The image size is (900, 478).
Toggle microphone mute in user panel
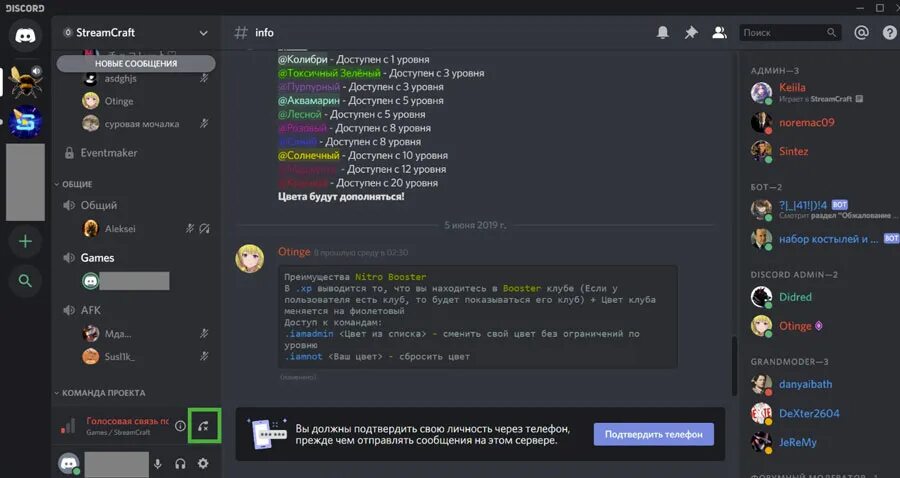click(x=158, y=464)
